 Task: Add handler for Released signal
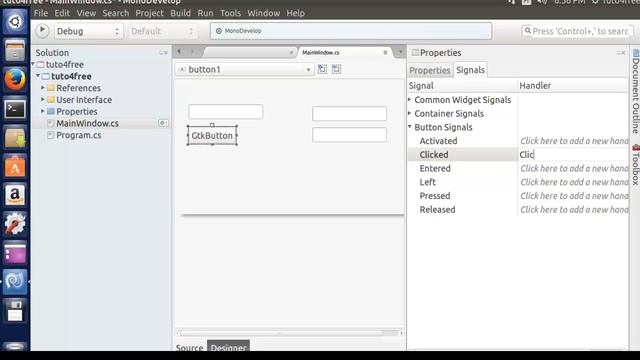coord(573,209)
